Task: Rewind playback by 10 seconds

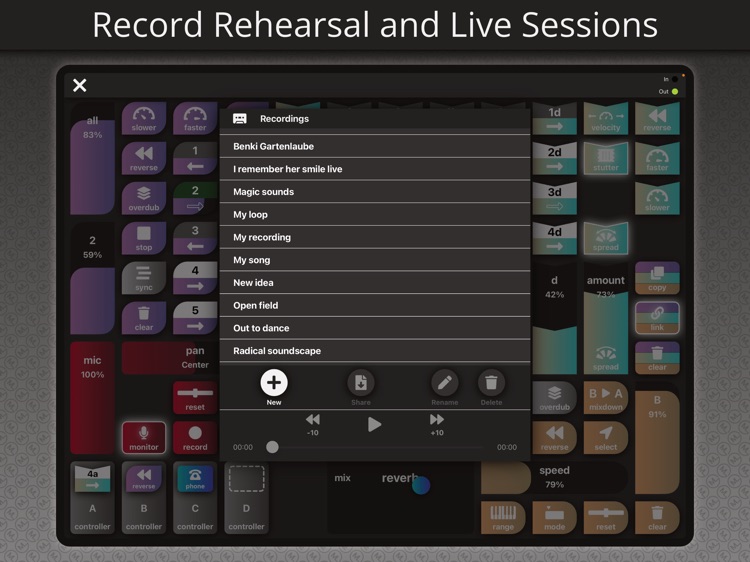Action: coord(312,424)
